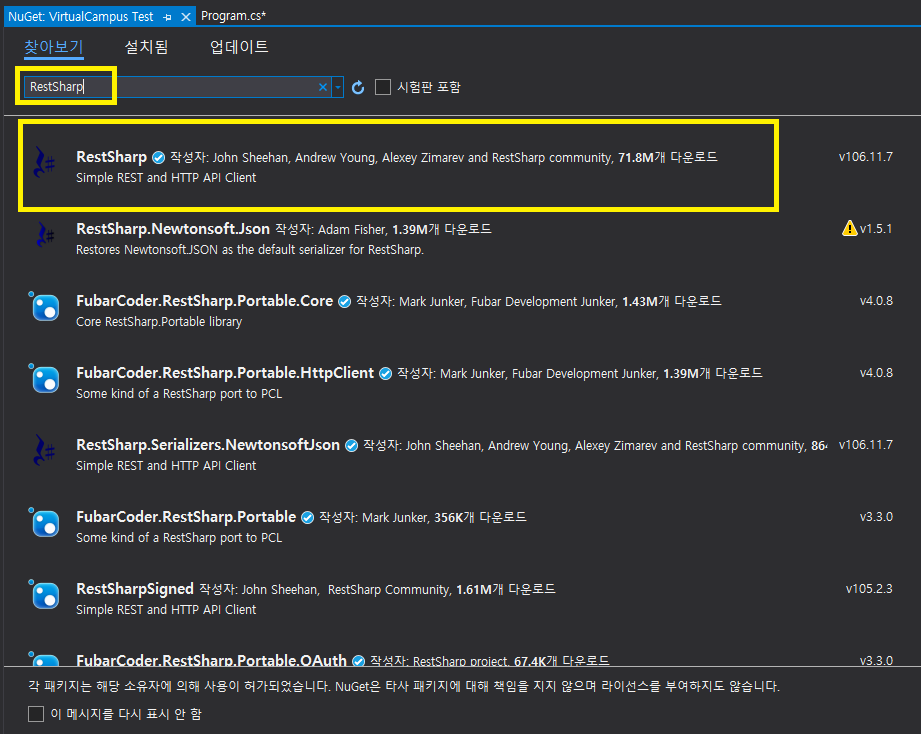
Task: Pin the NuGet: VirtualCampus Test tab
Action: pos(167,17)
